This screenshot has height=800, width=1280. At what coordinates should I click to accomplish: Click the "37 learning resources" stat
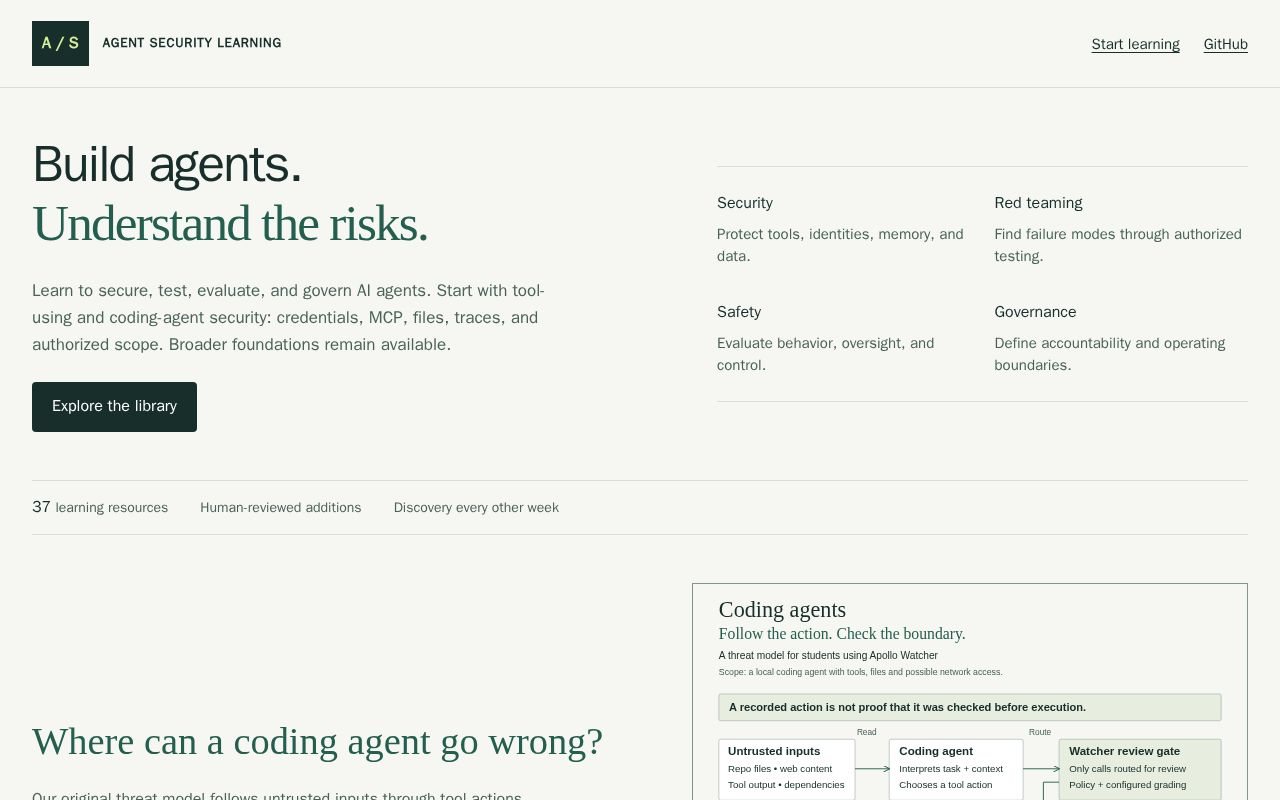coord(100,507)
